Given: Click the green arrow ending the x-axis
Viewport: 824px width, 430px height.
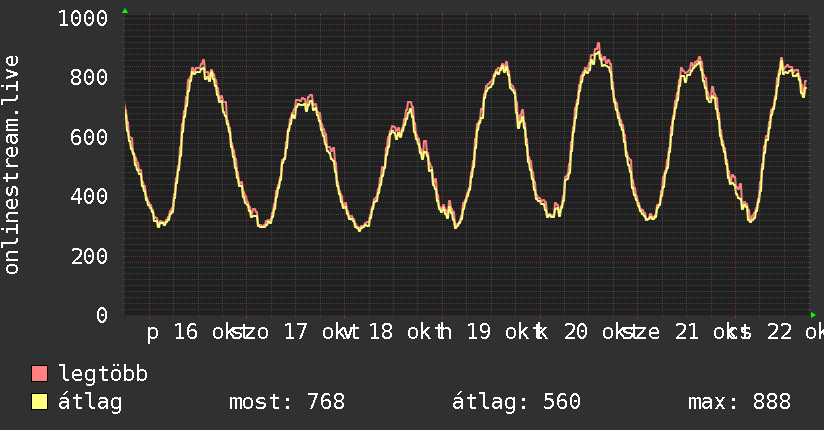Looking at the screenshot, I should coord(813,315).
